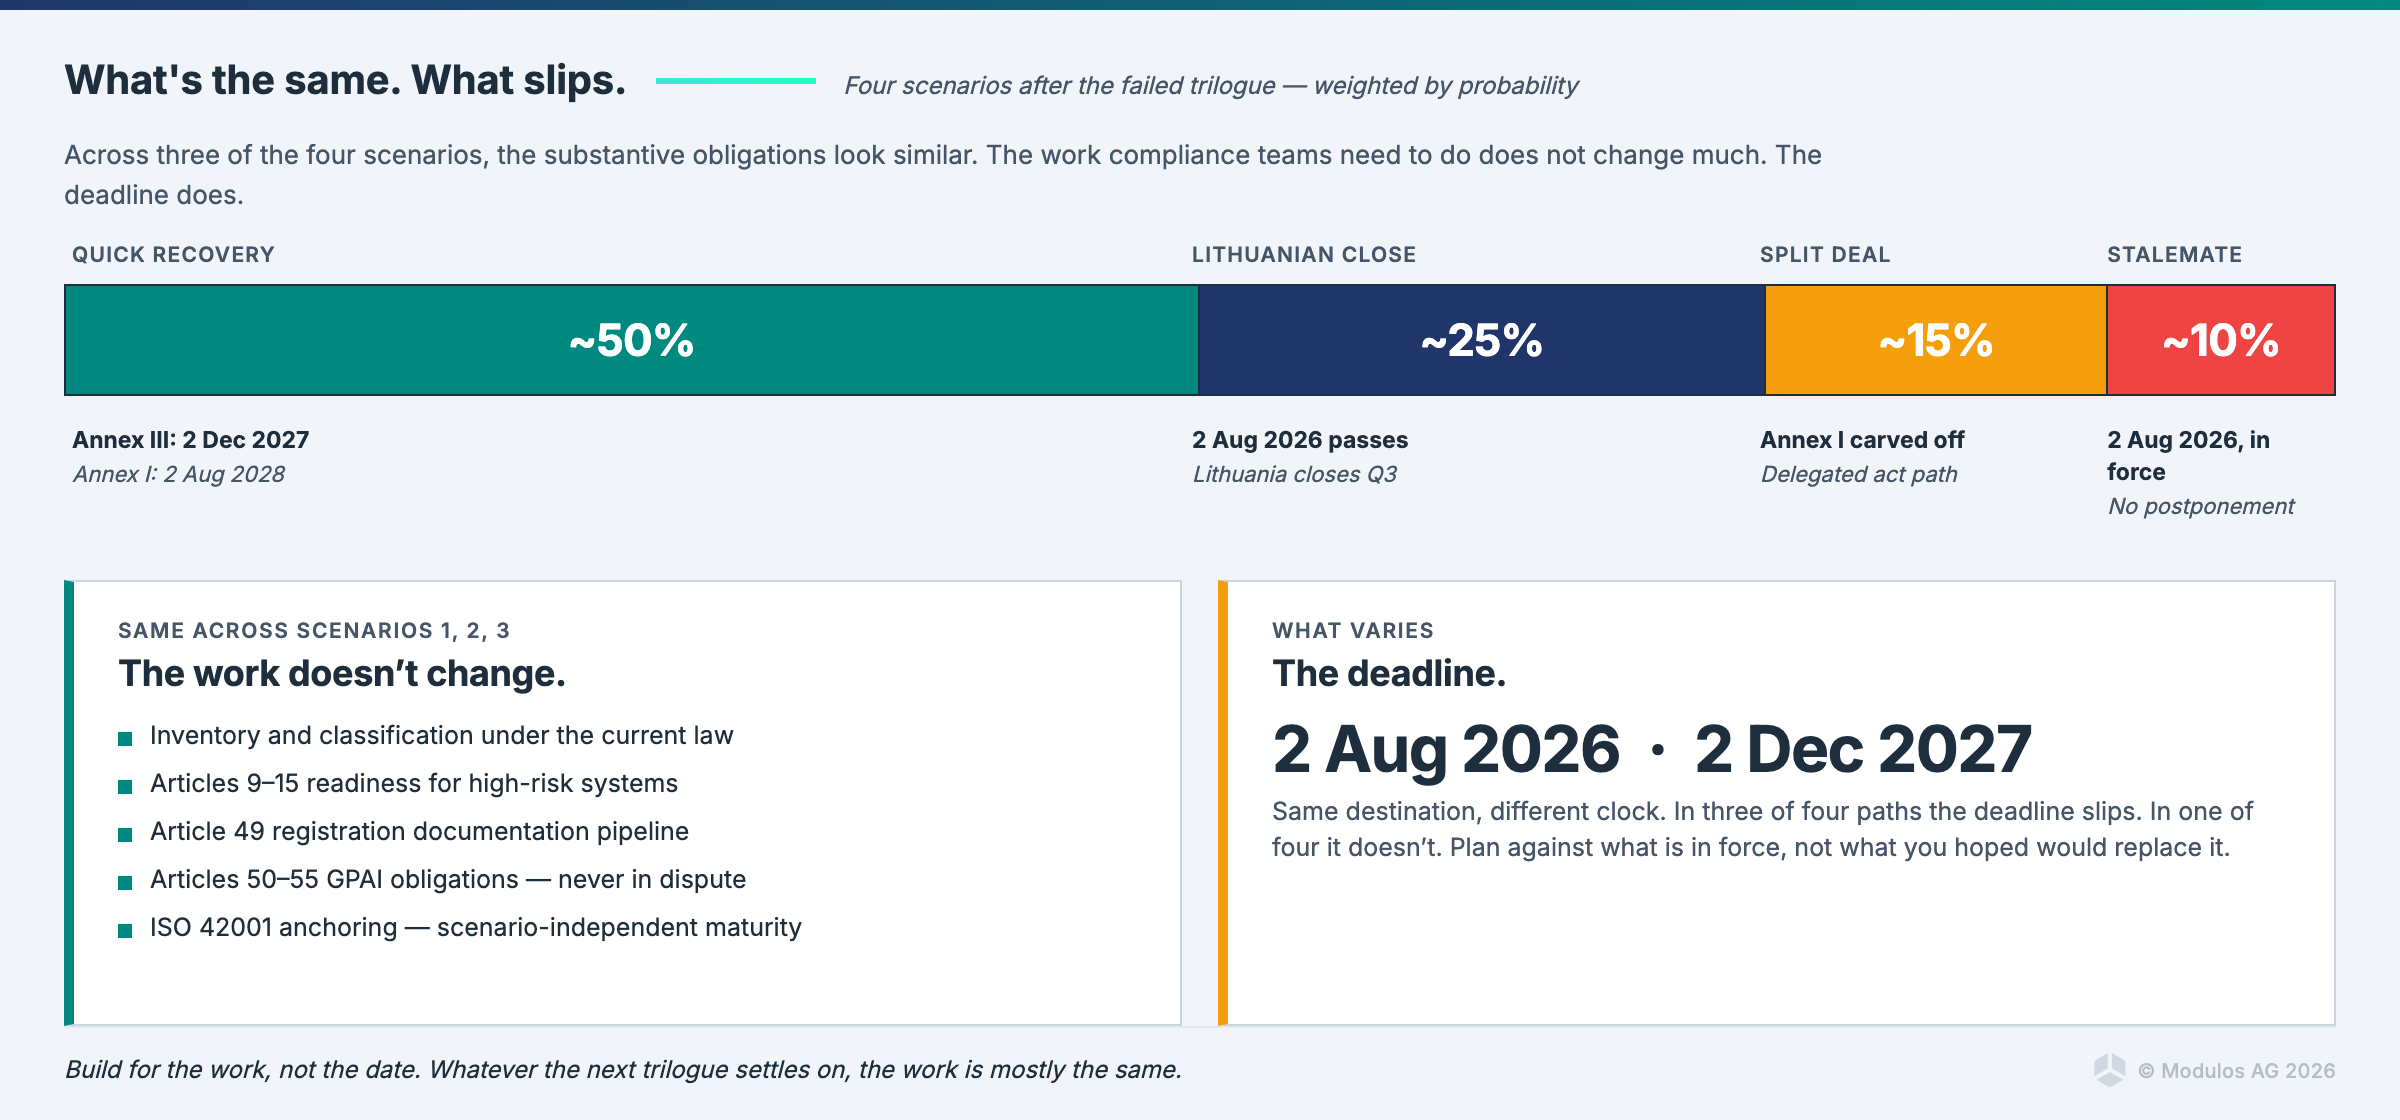Click the bullet square beside Articles 9–15 readiness
Image resolution: width=2400 pixels, height=1120 pixels.
point(125,787)
